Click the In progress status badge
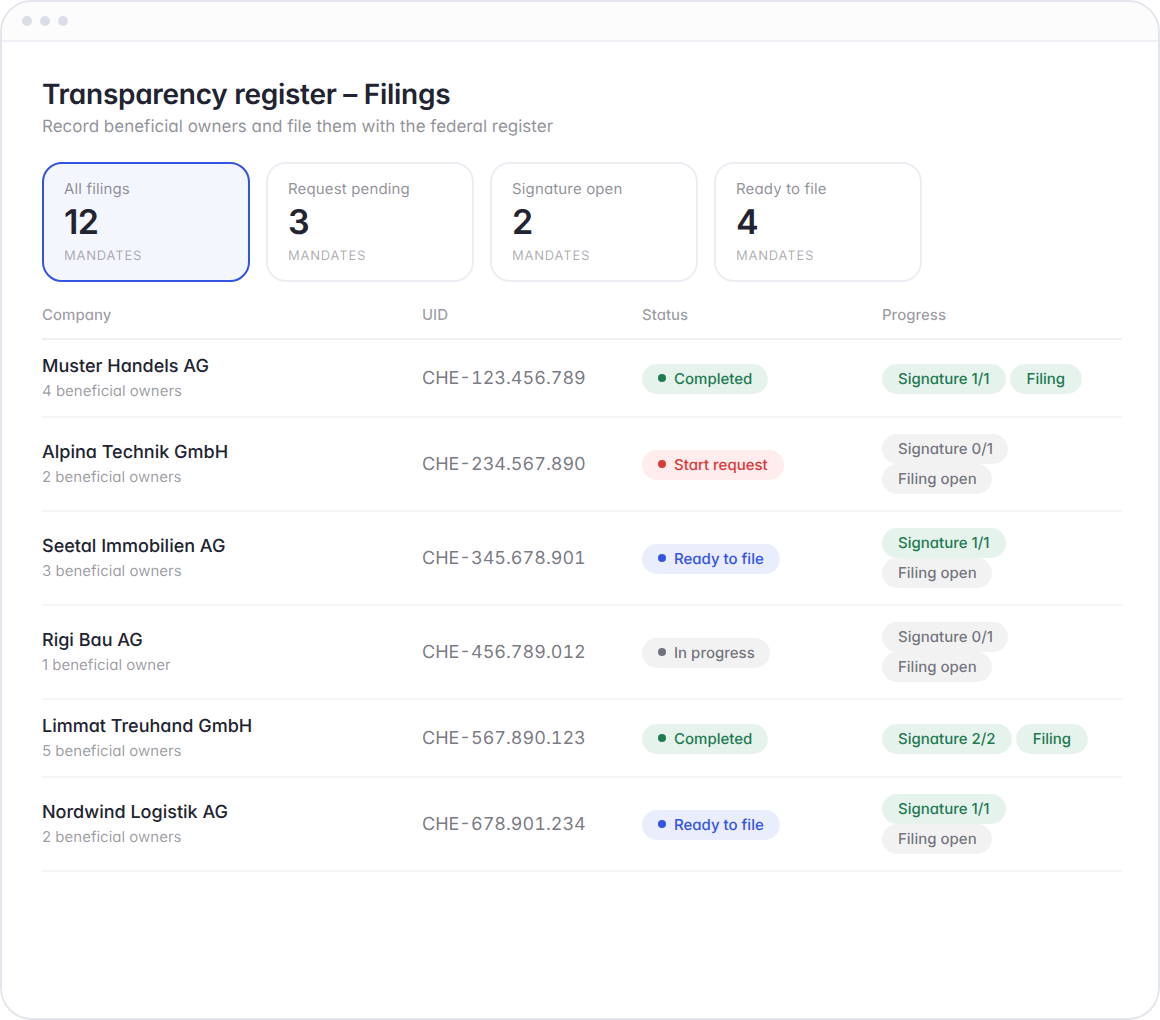Image resolution: width=1160 pixels, height=1020 pixels. coord(706,653)
